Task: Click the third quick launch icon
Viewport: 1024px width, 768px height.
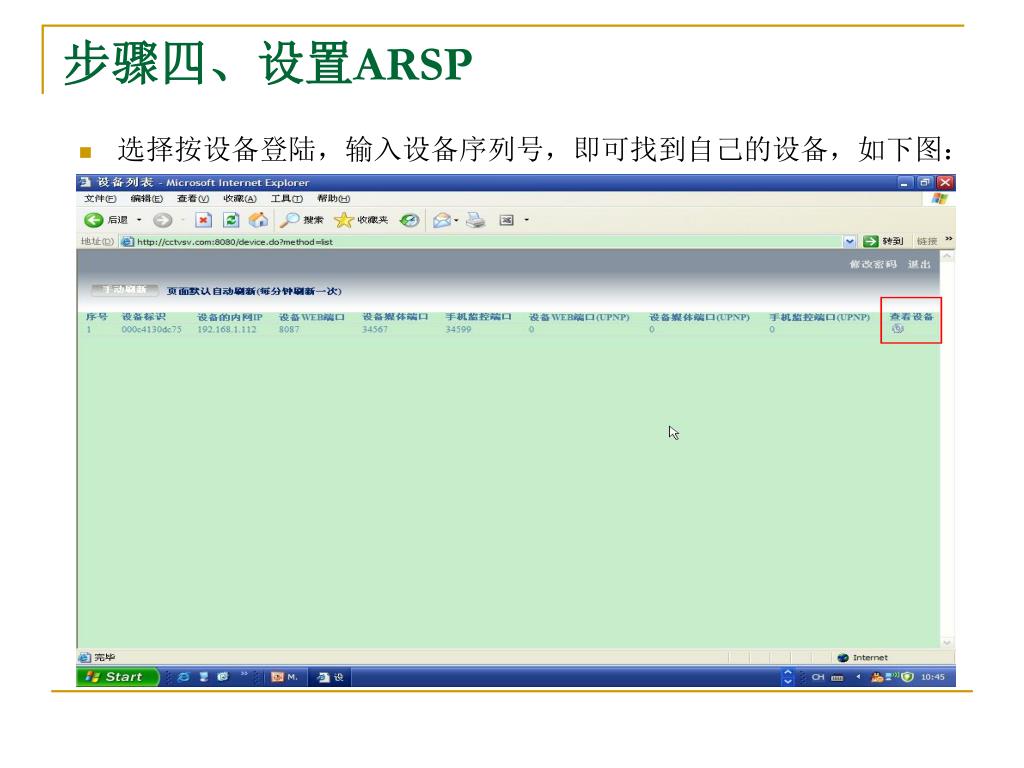Action: tap(223, 677)
